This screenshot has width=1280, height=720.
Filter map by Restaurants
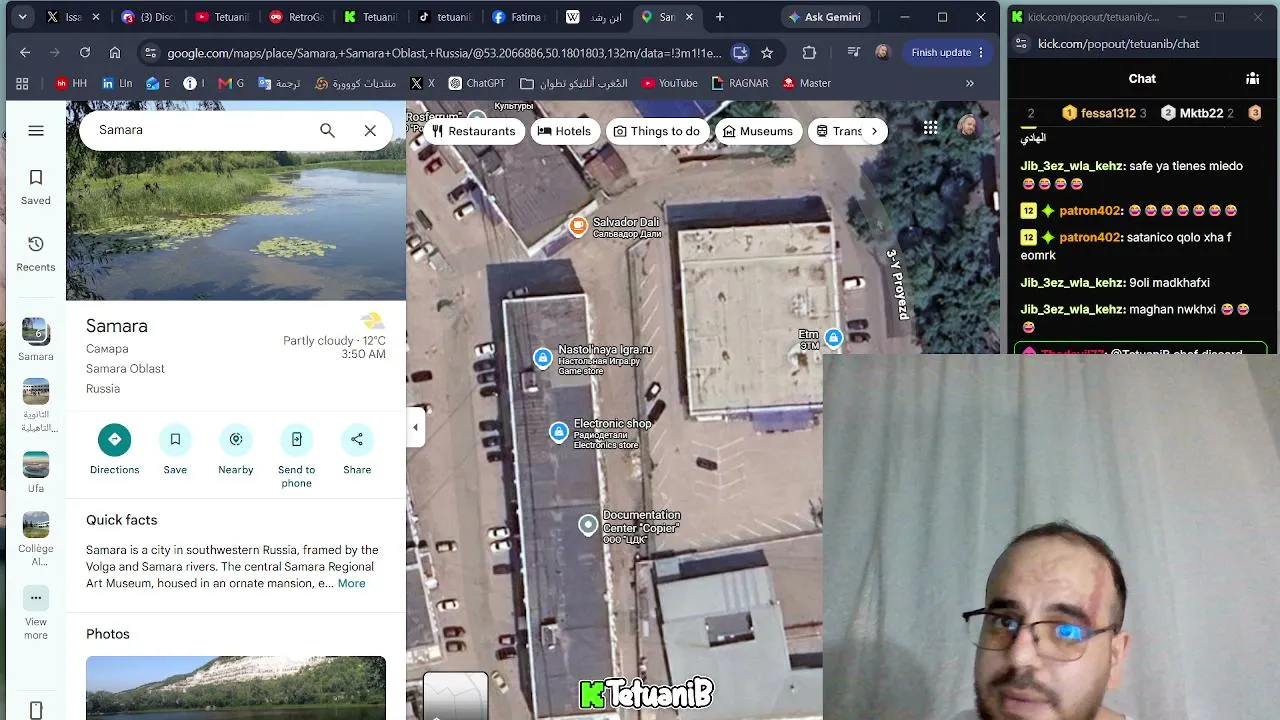click(473, 131)
